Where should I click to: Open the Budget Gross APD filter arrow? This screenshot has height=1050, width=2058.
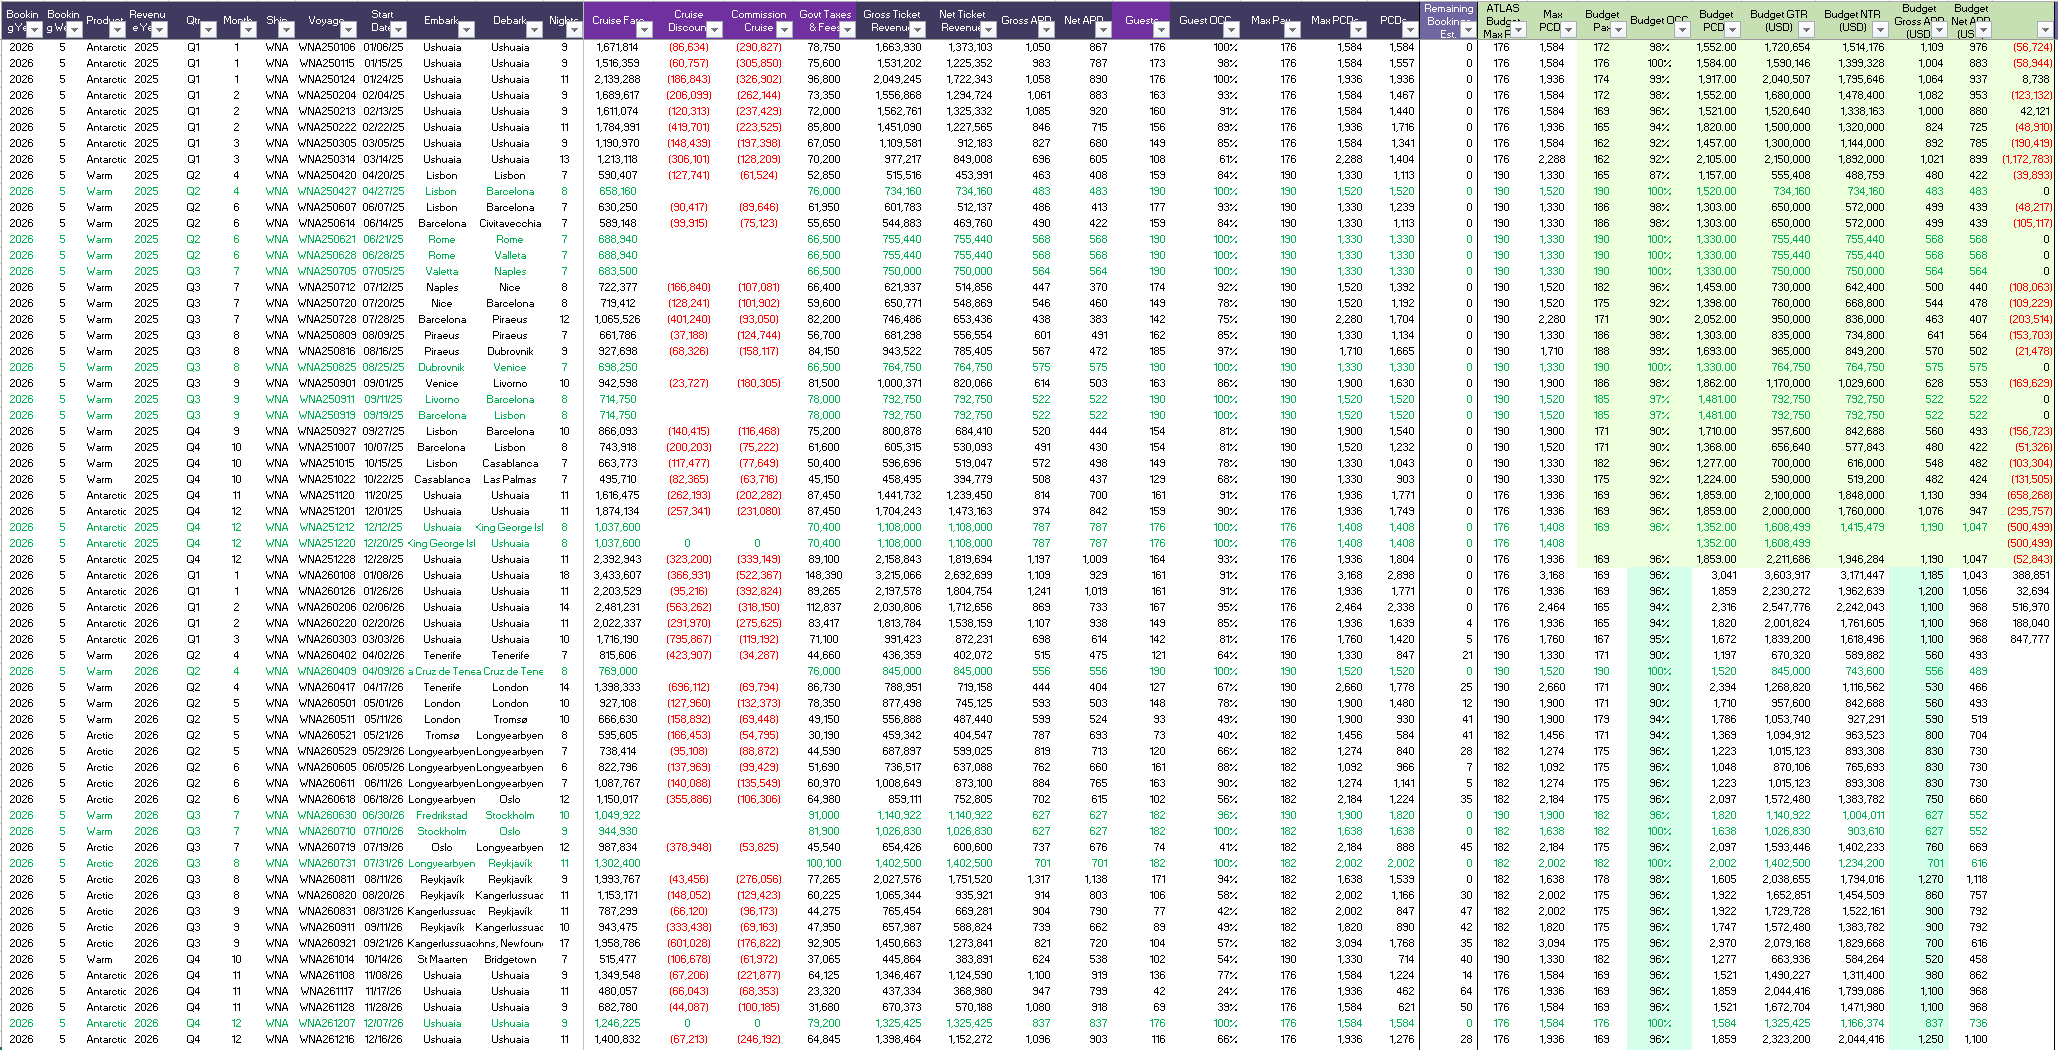tap(1939, 30)
